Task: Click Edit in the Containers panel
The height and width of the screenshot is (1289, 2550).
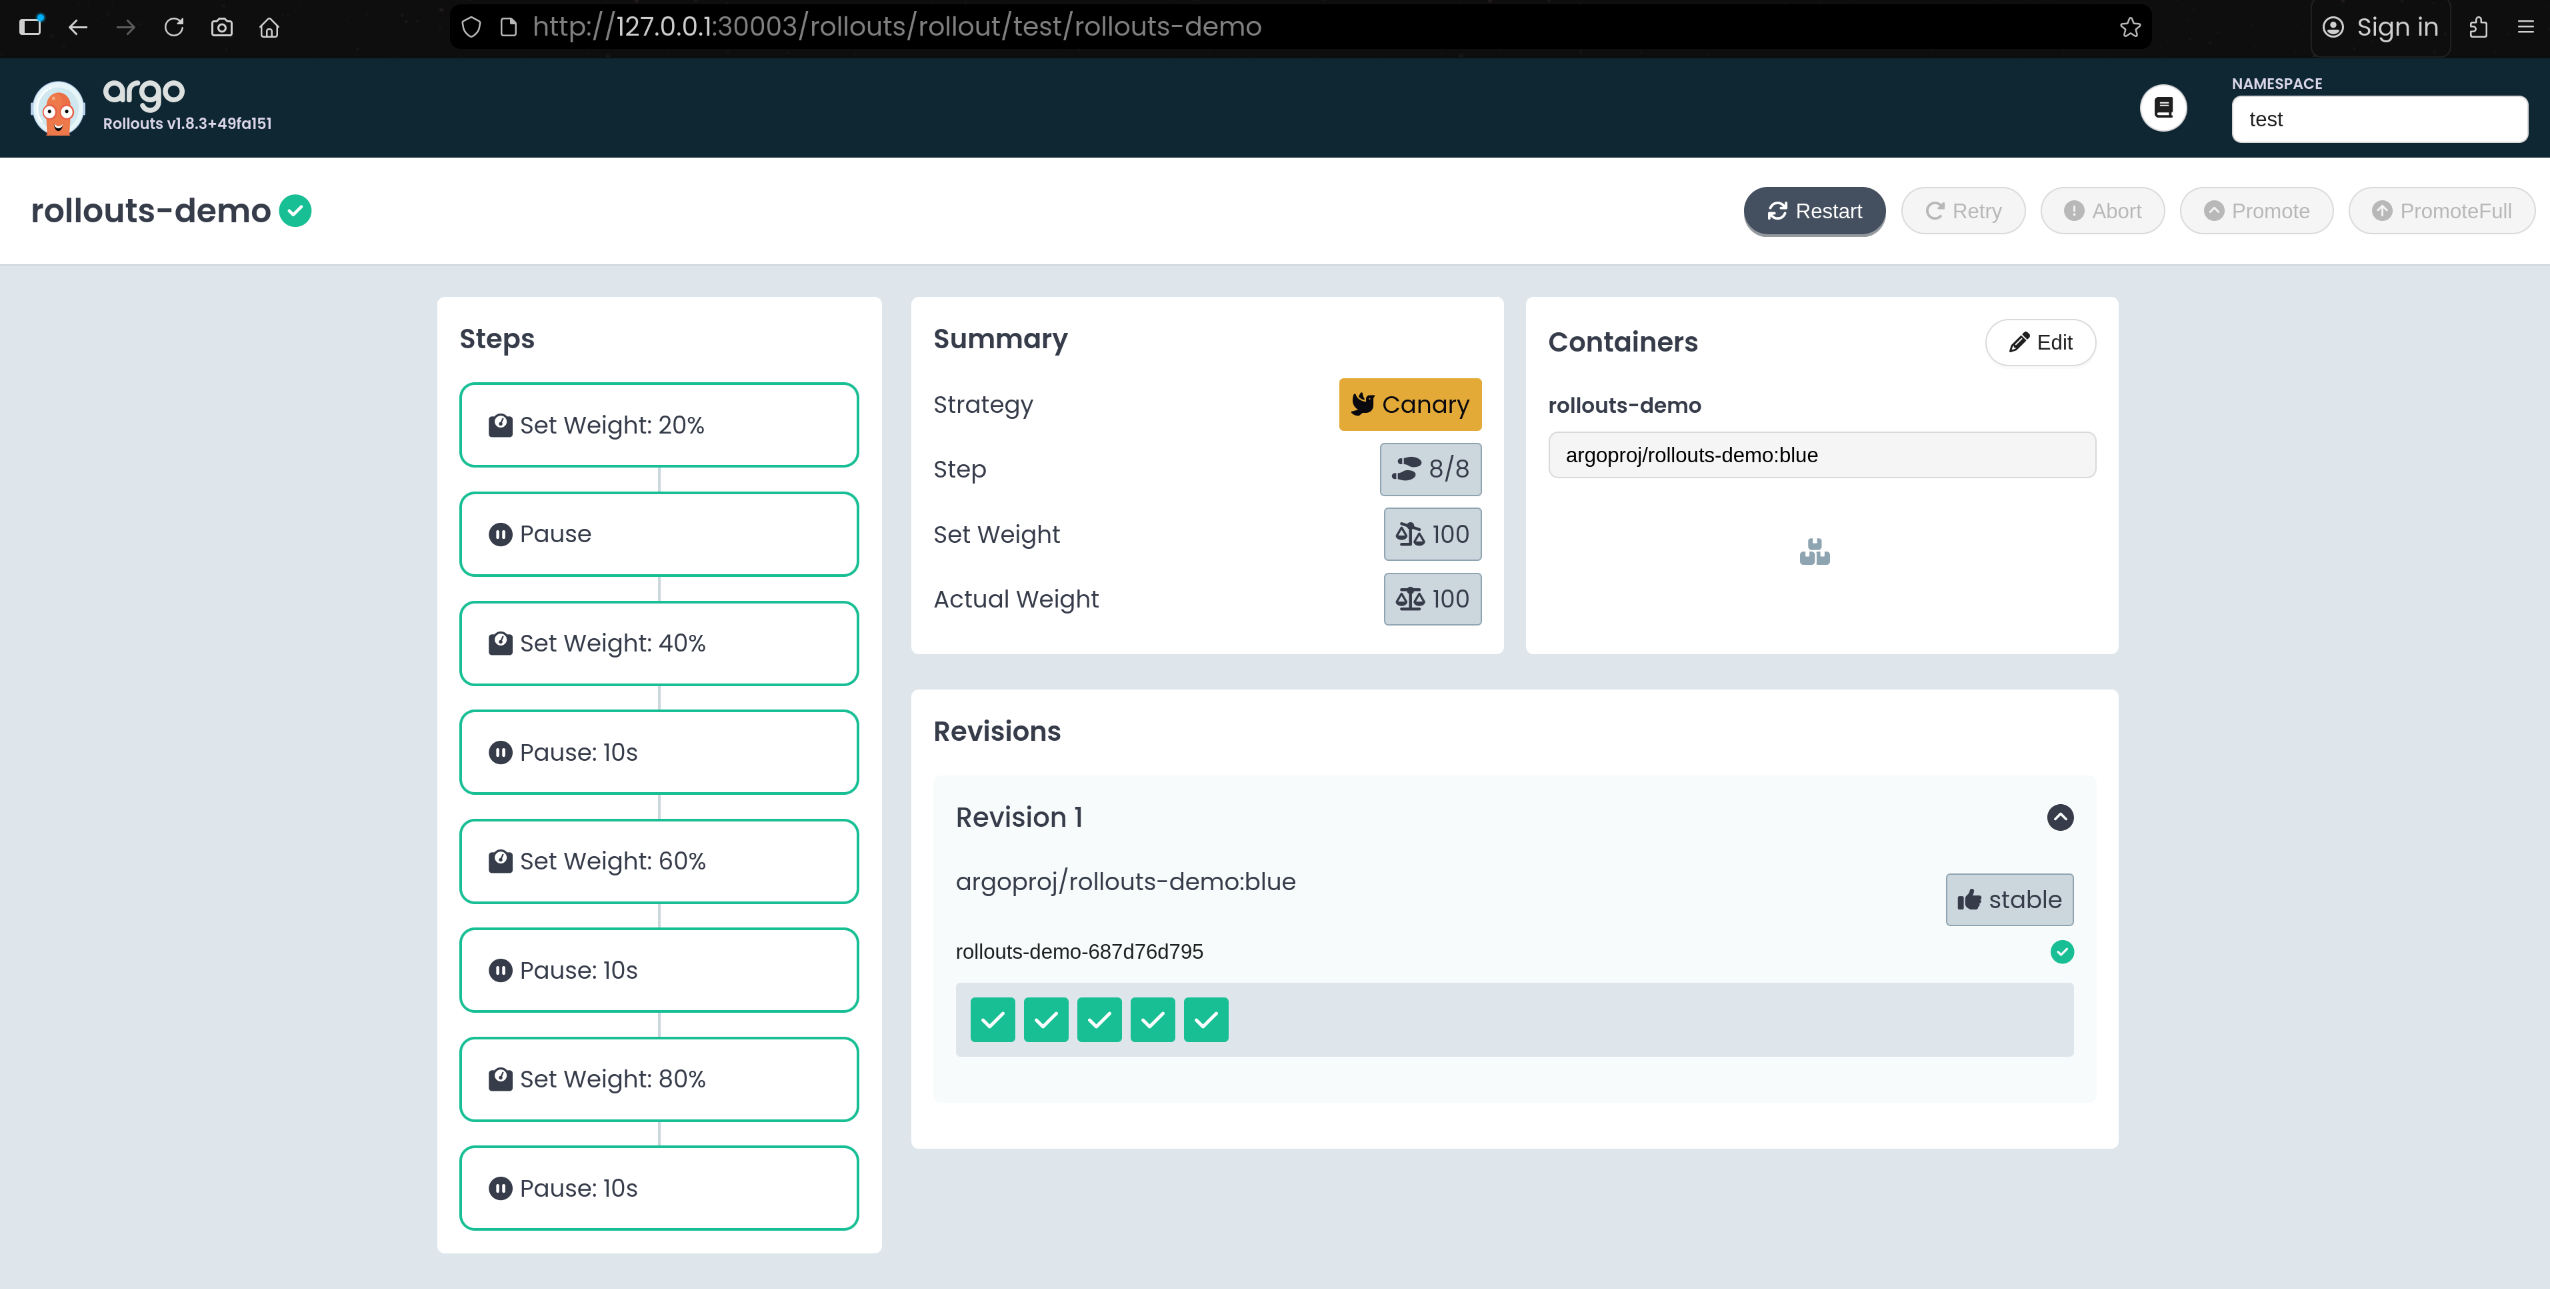Action: coord(2040,343)
